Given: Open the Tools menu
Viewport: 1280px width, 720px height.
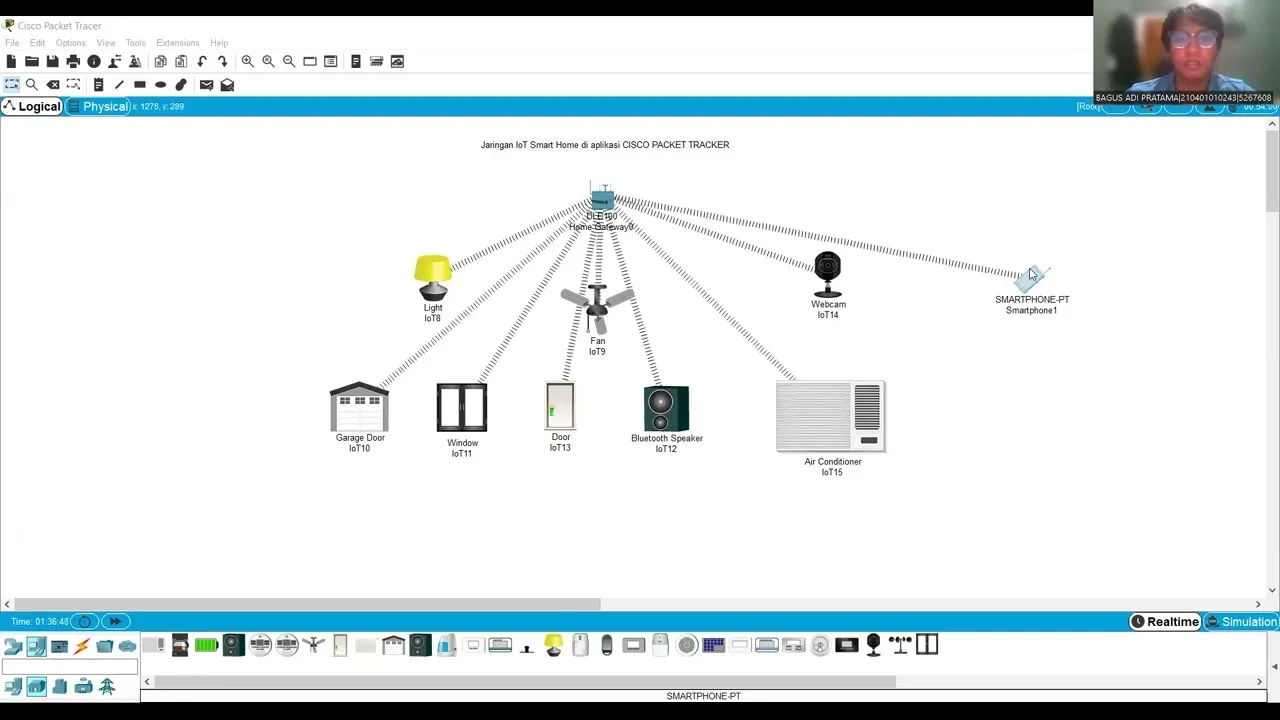Looking at the screenshot, I should 136,43.
